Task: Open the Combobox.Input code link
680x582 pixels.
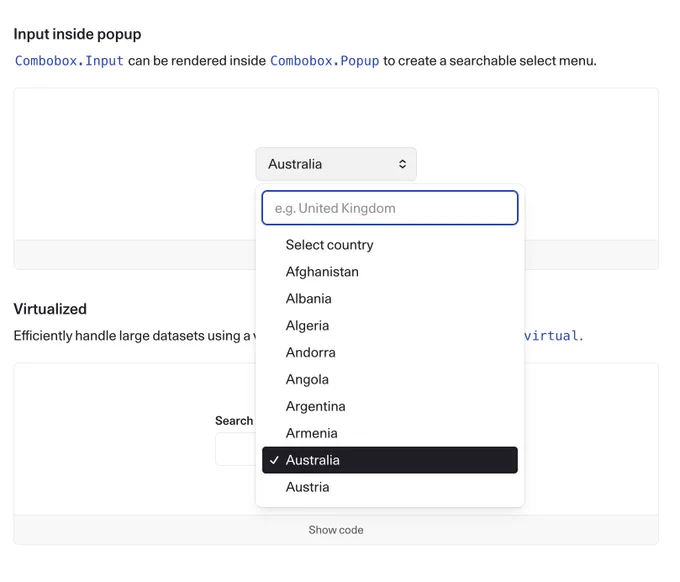Action: click(x=69, y=61)
